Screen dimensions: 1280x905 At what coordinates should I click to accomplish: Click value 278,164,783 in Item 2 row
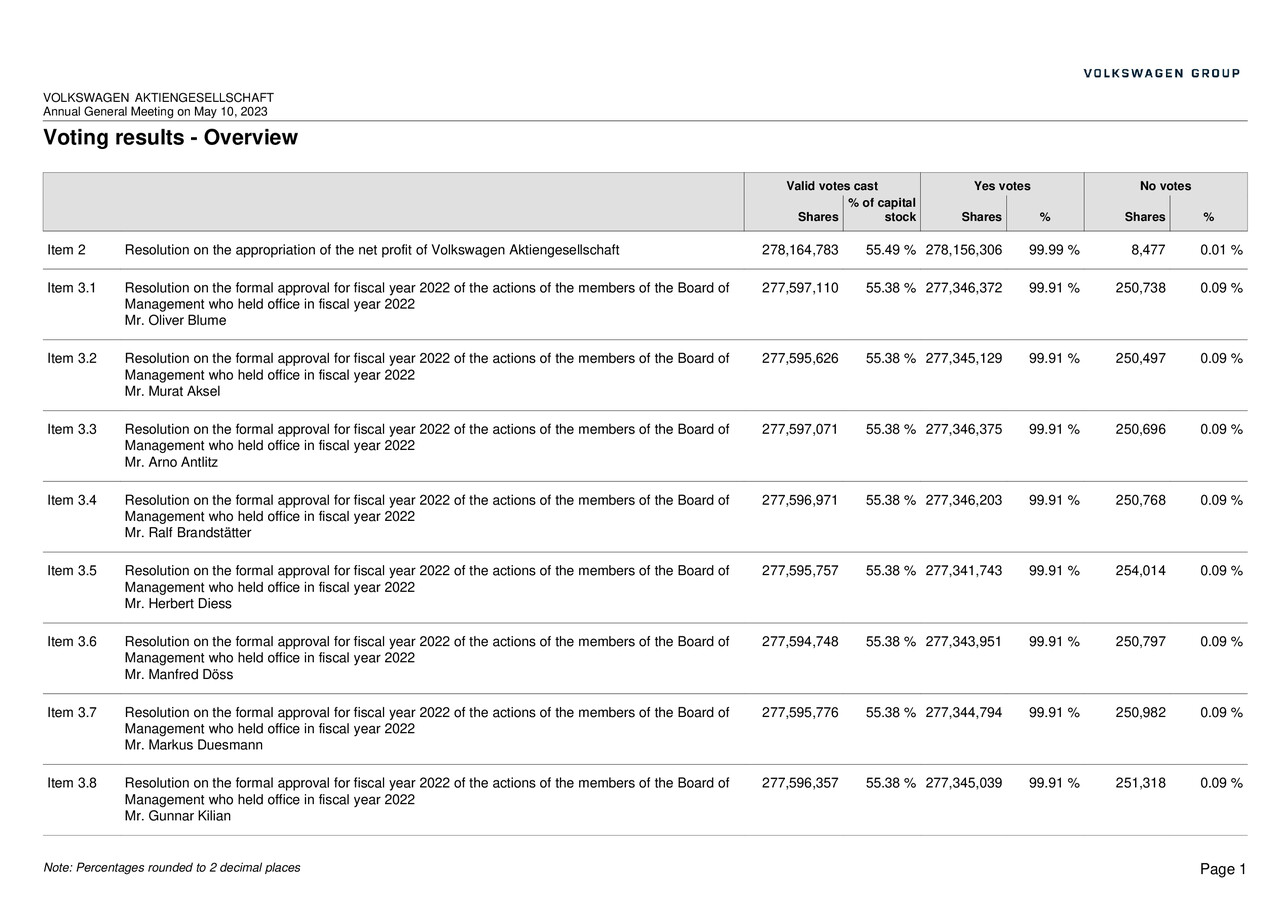(x=800, y=250)
